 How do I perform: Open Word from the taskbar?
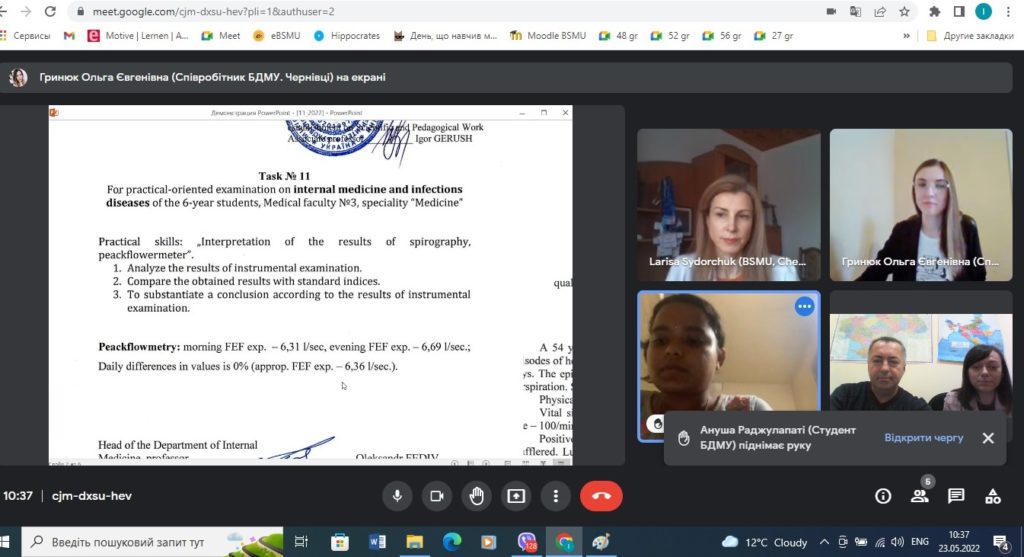pyautogui.click(x=377, y=542)
